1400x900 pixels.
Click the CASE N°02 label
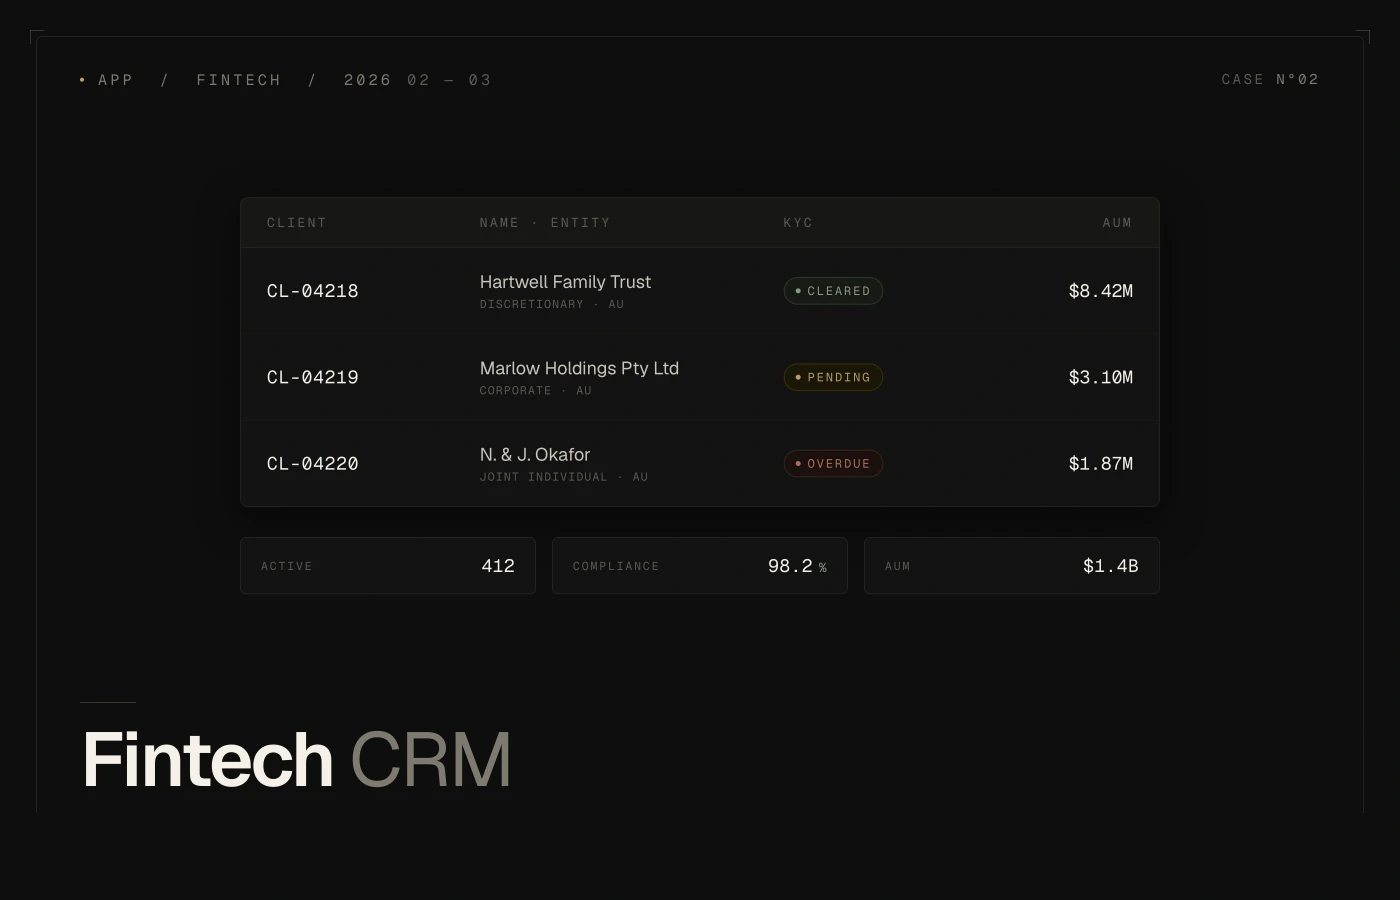(1270, 79)
